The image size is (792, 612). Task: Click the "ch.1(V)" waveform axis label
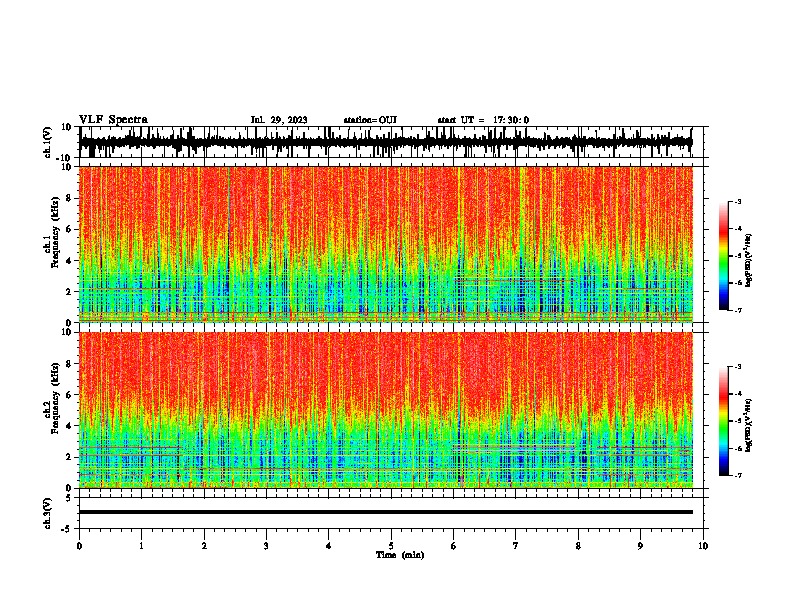point(48,142)
